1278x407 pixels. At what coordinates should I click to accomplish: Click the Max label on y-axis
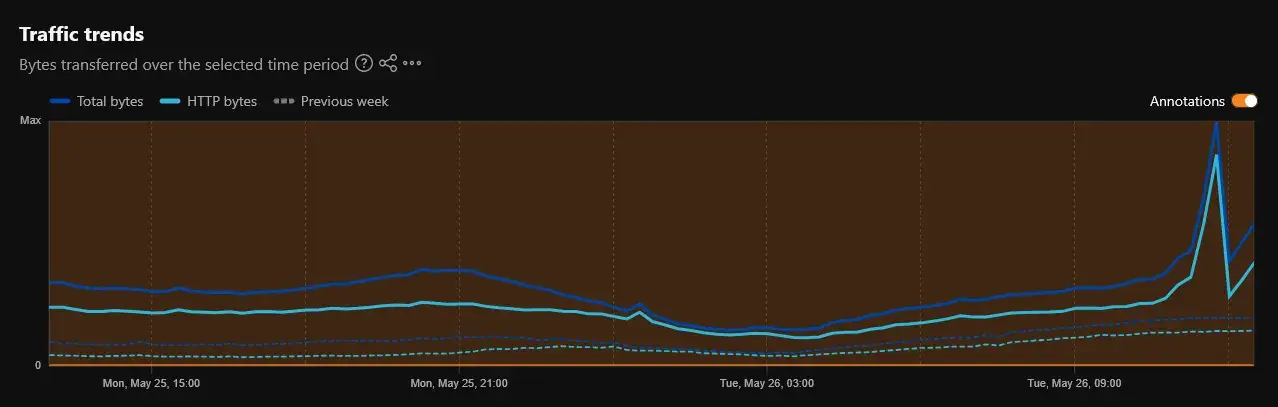31,120
